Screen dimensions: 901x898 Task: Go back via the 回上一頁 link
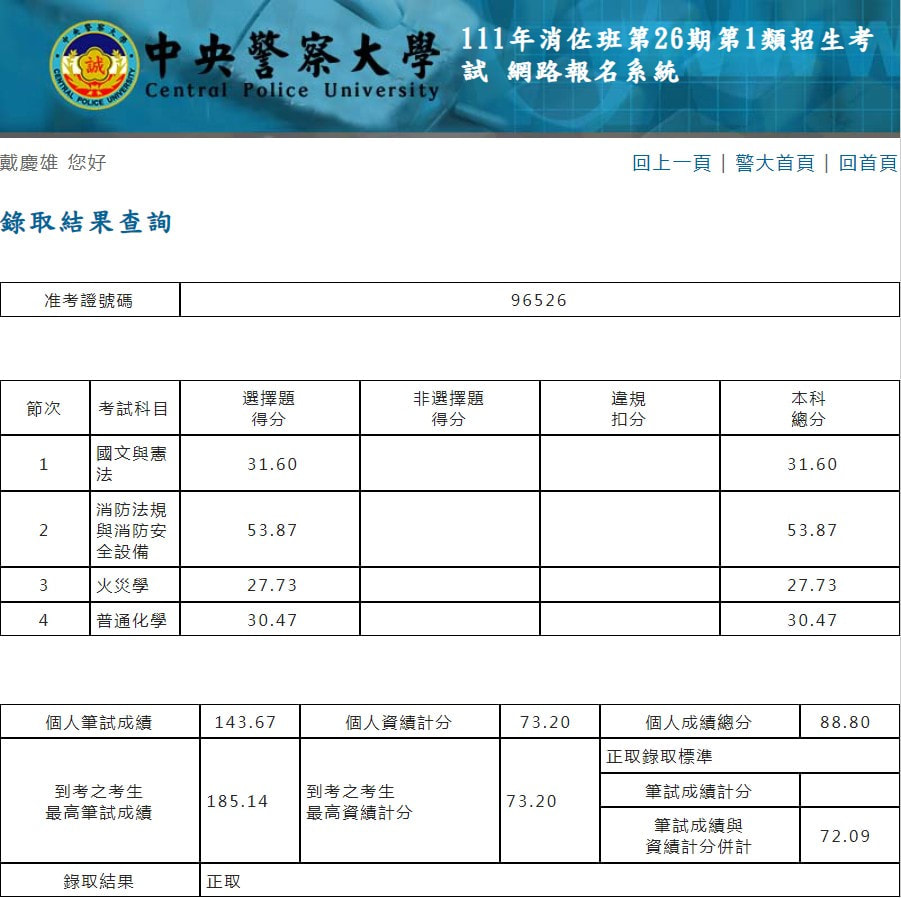pos(671,163)
